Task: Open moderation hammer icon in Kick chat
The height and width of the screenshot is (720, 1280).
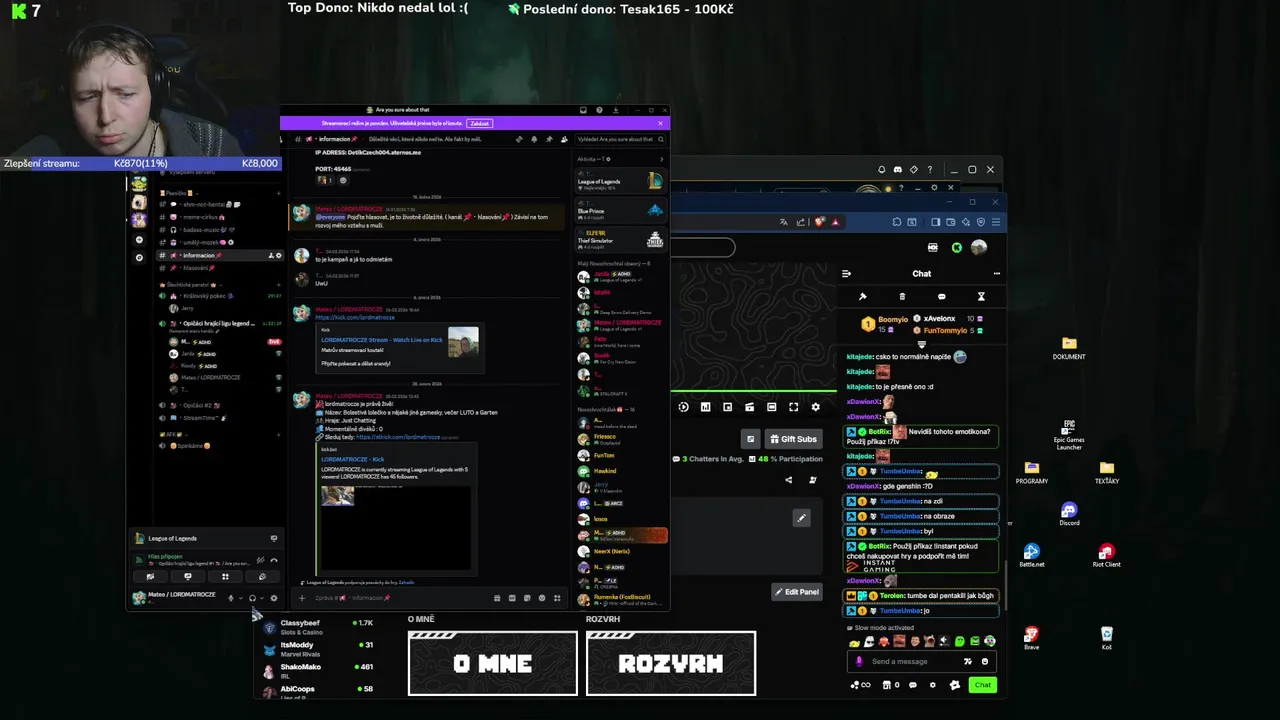Action: pyautogui.click(x=862, y=296)
